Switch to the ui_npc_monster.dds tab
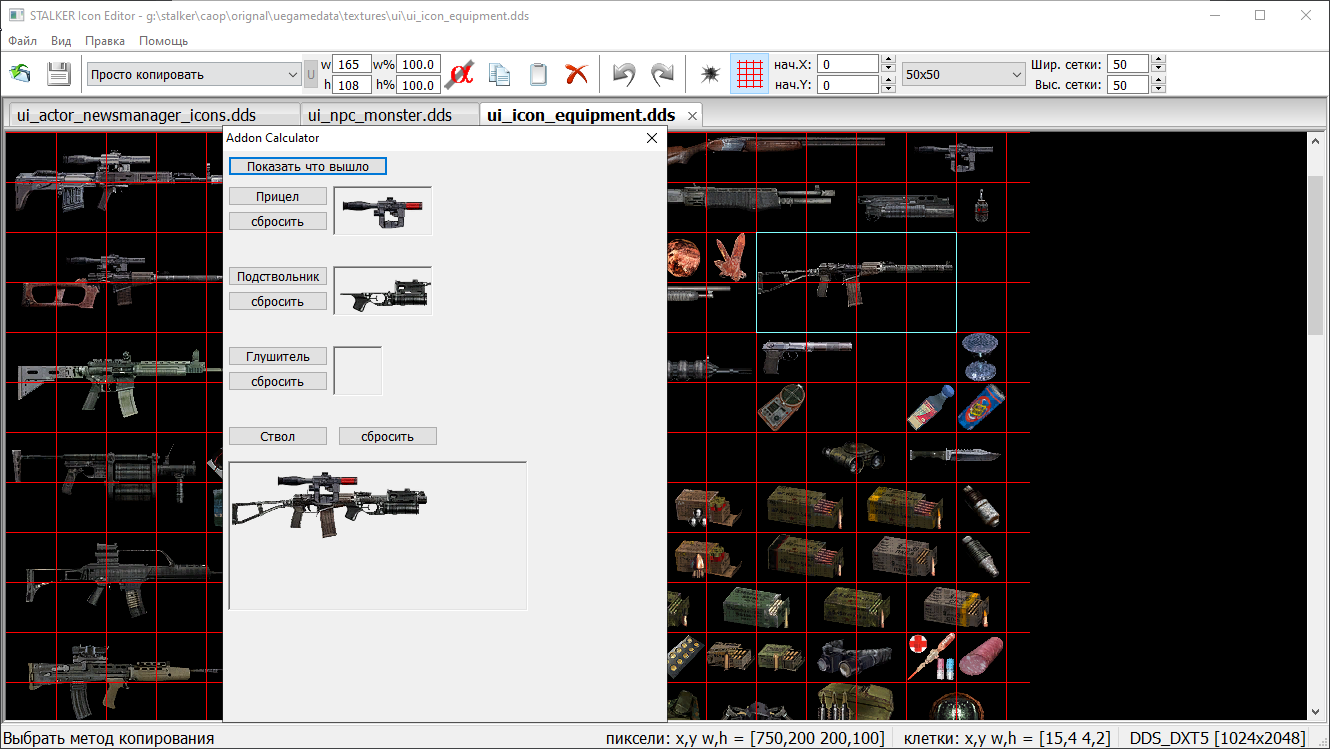 tap(379, 115)
